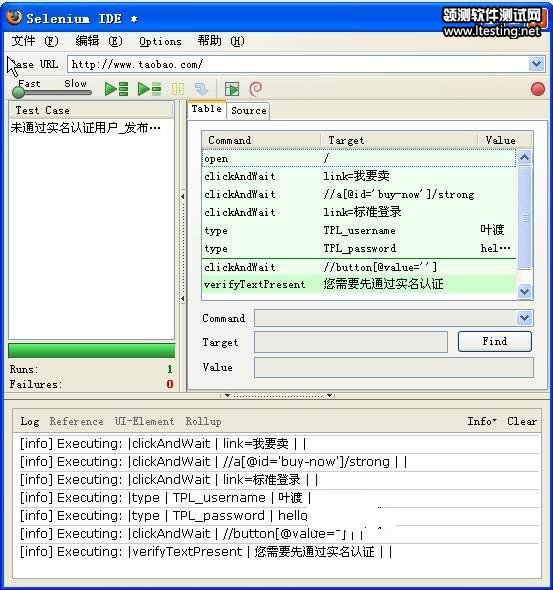The image size is (553, 590).
Task: Open the Info log level dropdown
Action: (482, 421)
